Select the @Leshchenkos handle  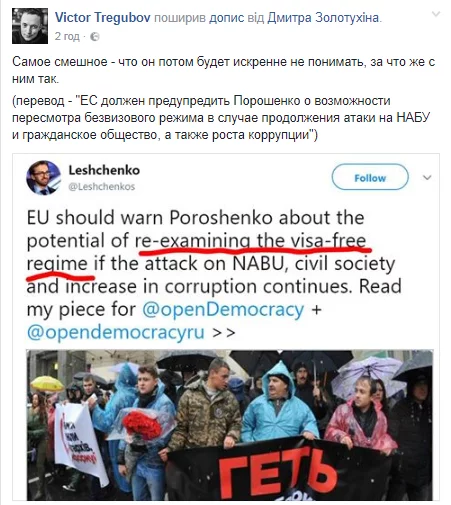coord(102,186)
